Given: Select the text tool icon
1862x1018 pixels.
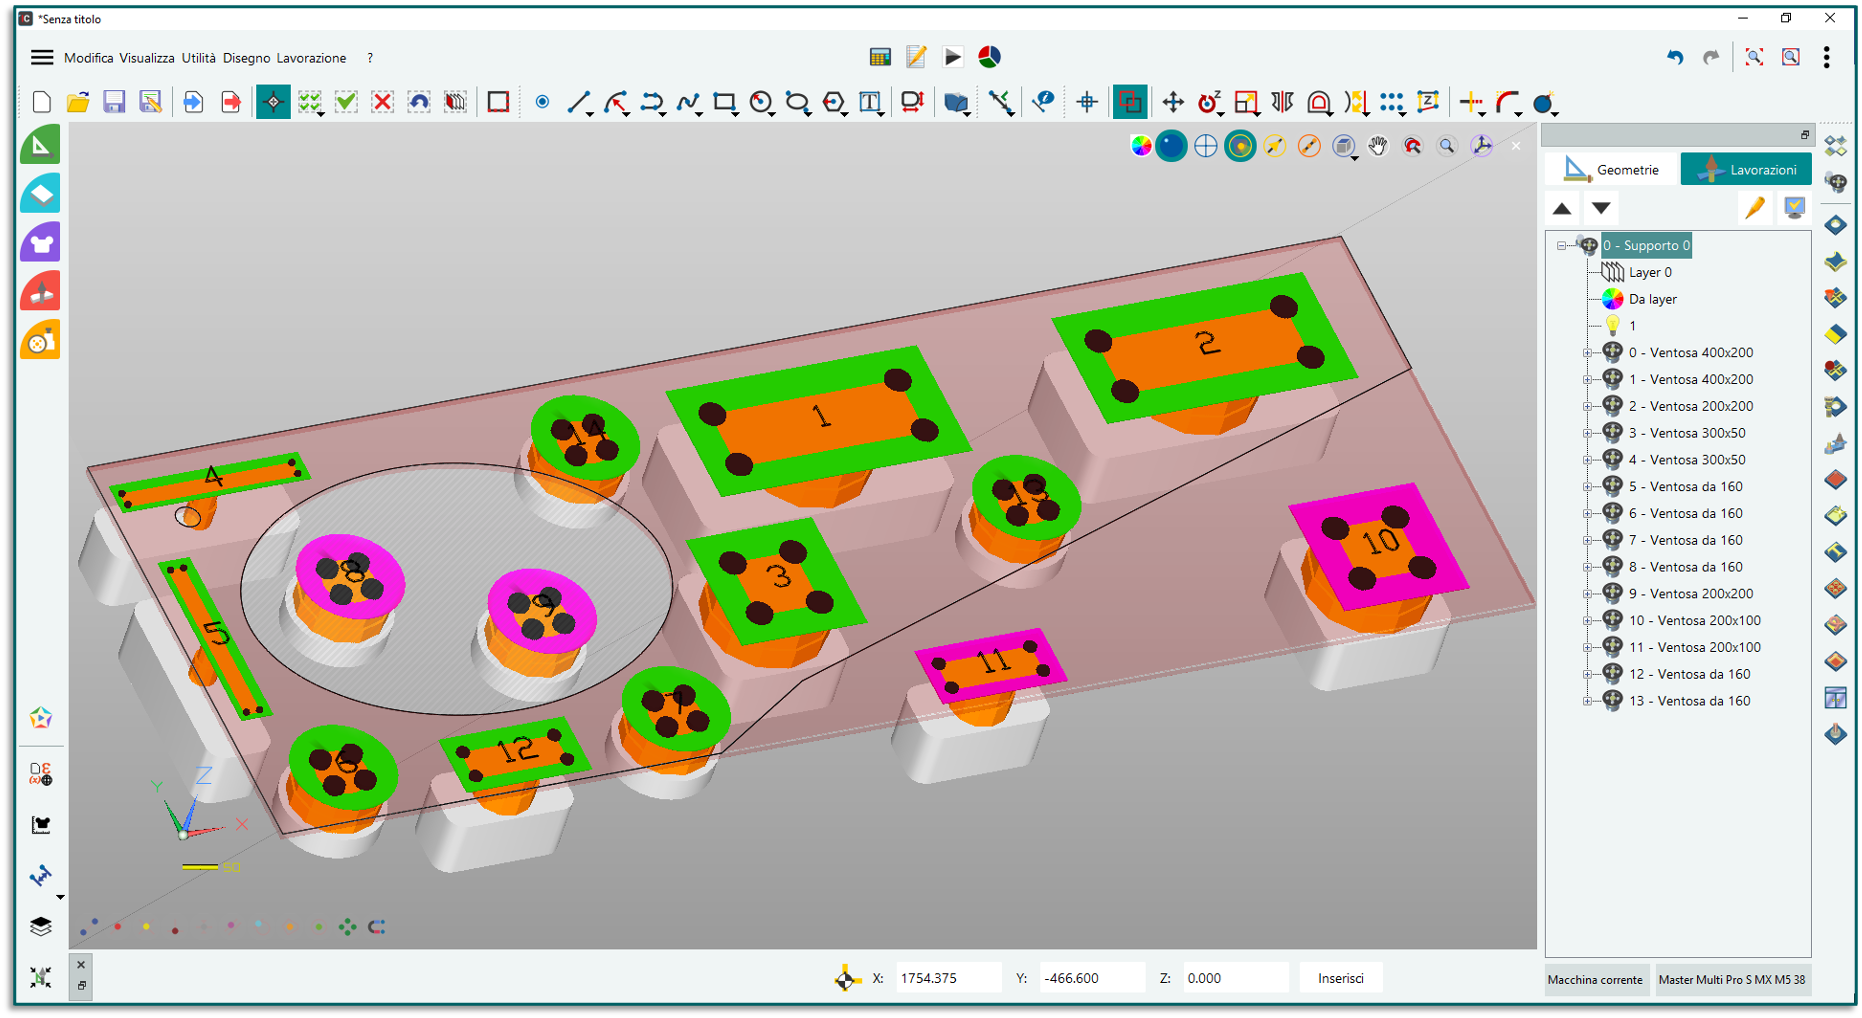Looking at the screenshot, I should pos(870,102).
